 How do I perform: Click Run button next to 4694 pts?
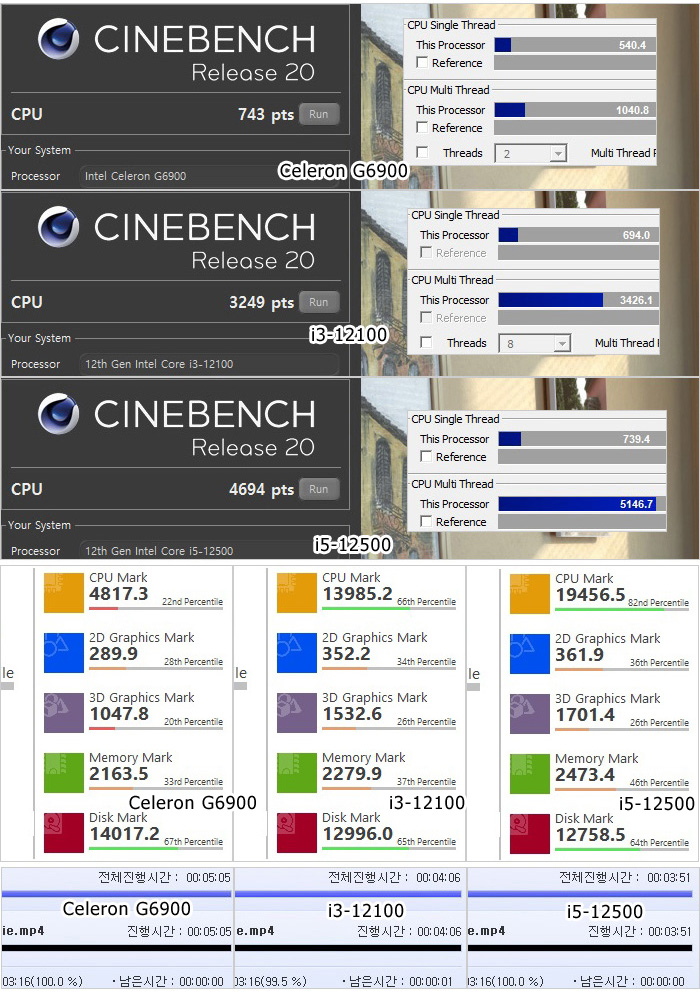click(x=319, y=489)
